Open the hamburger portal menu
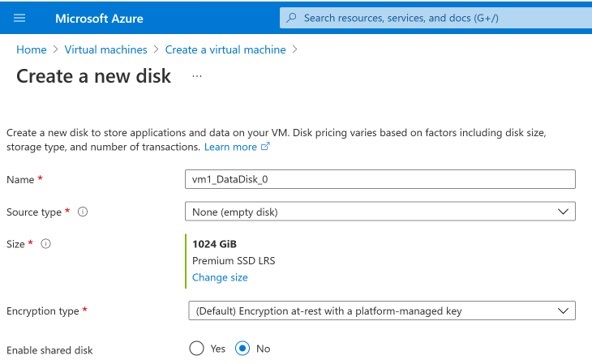 tap(19, 18)
